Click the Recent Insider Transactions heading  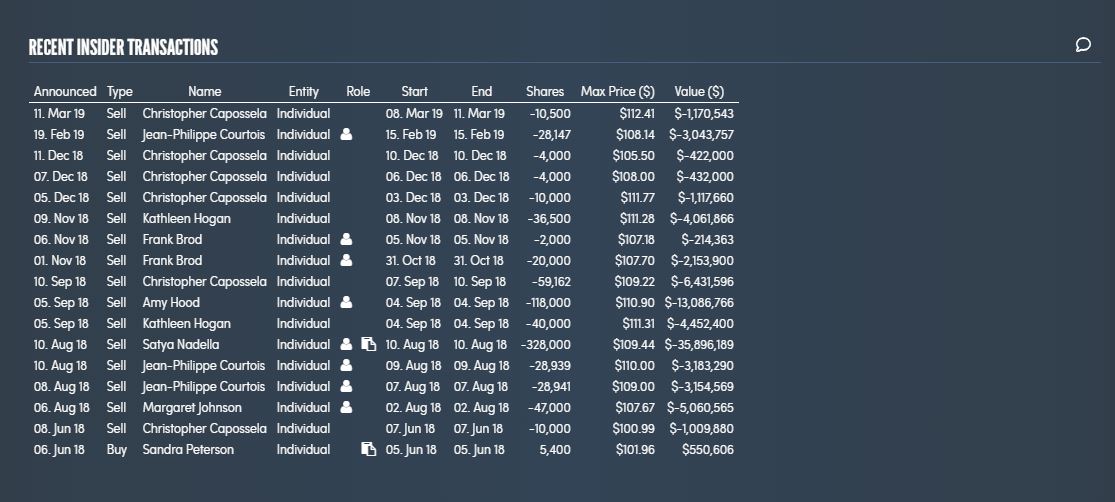(123, 48)
